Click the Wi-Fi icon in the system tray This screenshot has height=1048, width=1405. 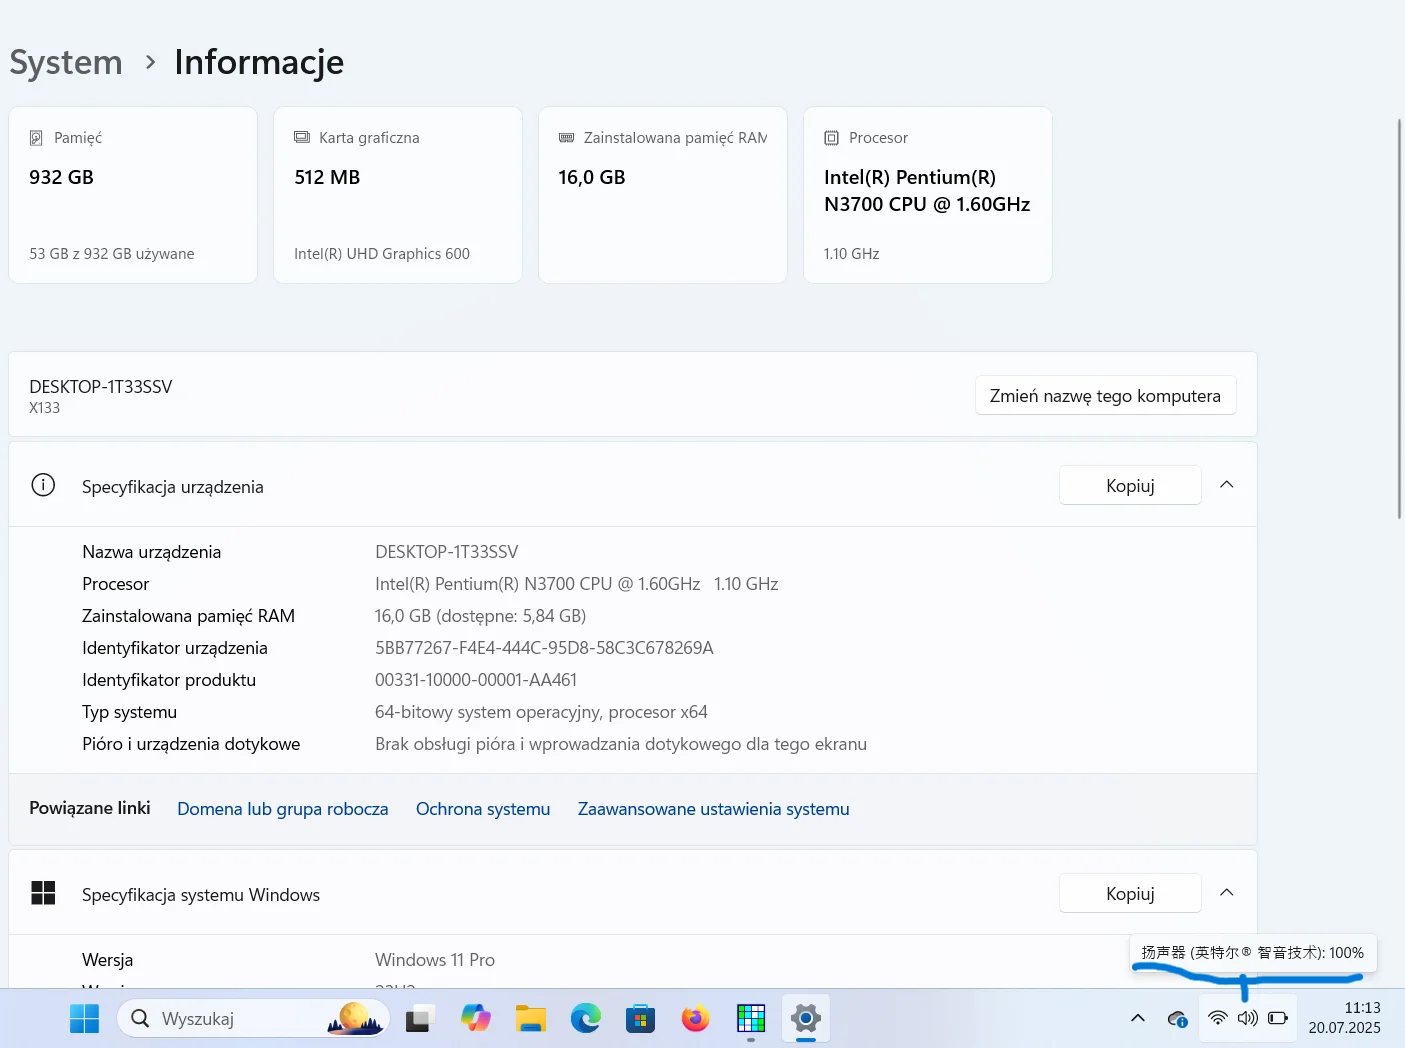1218,1018
